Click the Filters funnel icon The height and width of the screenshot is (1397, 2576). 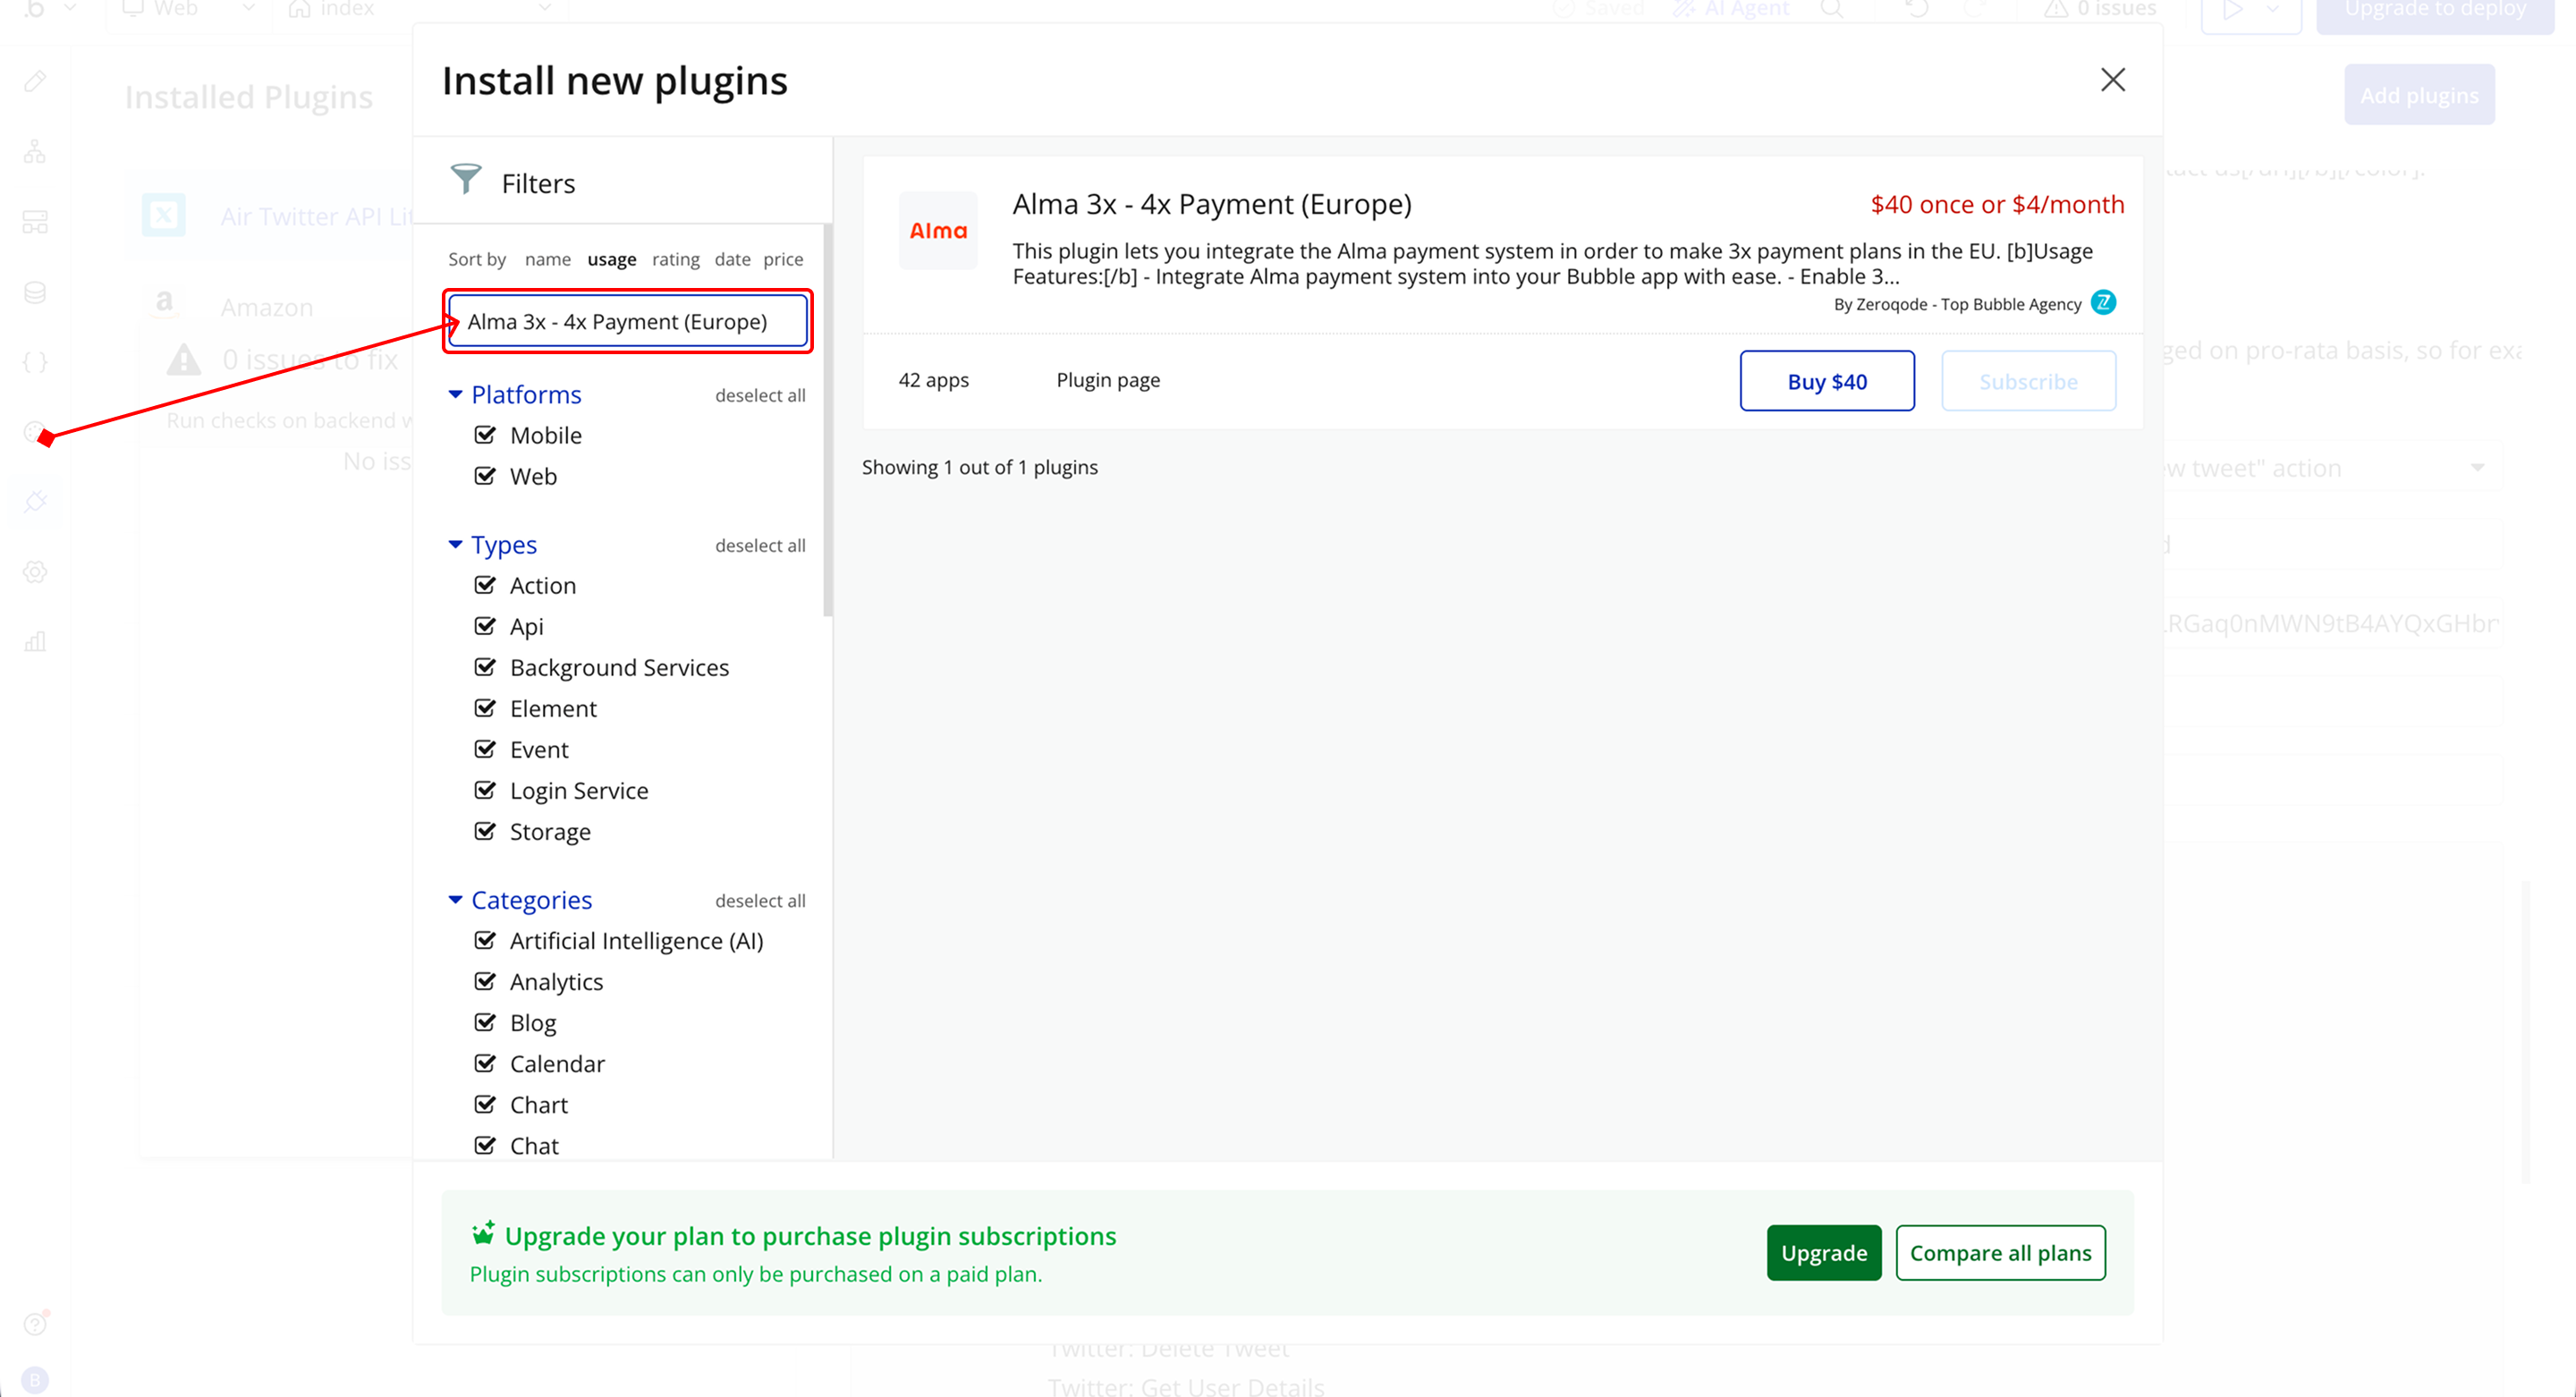tap(466, 180)
